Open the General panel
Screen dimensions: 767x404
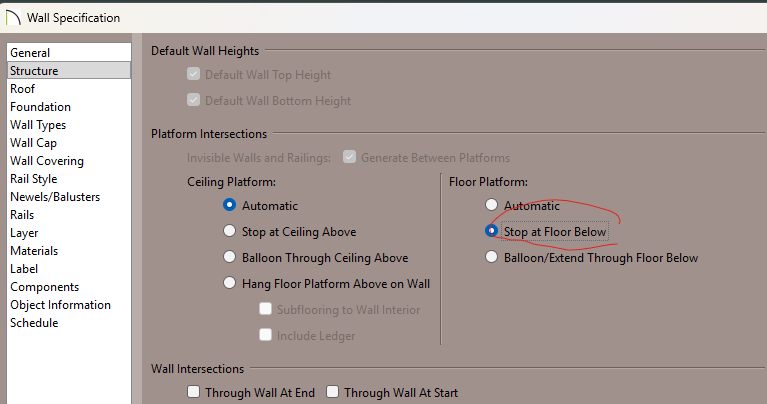30,53
